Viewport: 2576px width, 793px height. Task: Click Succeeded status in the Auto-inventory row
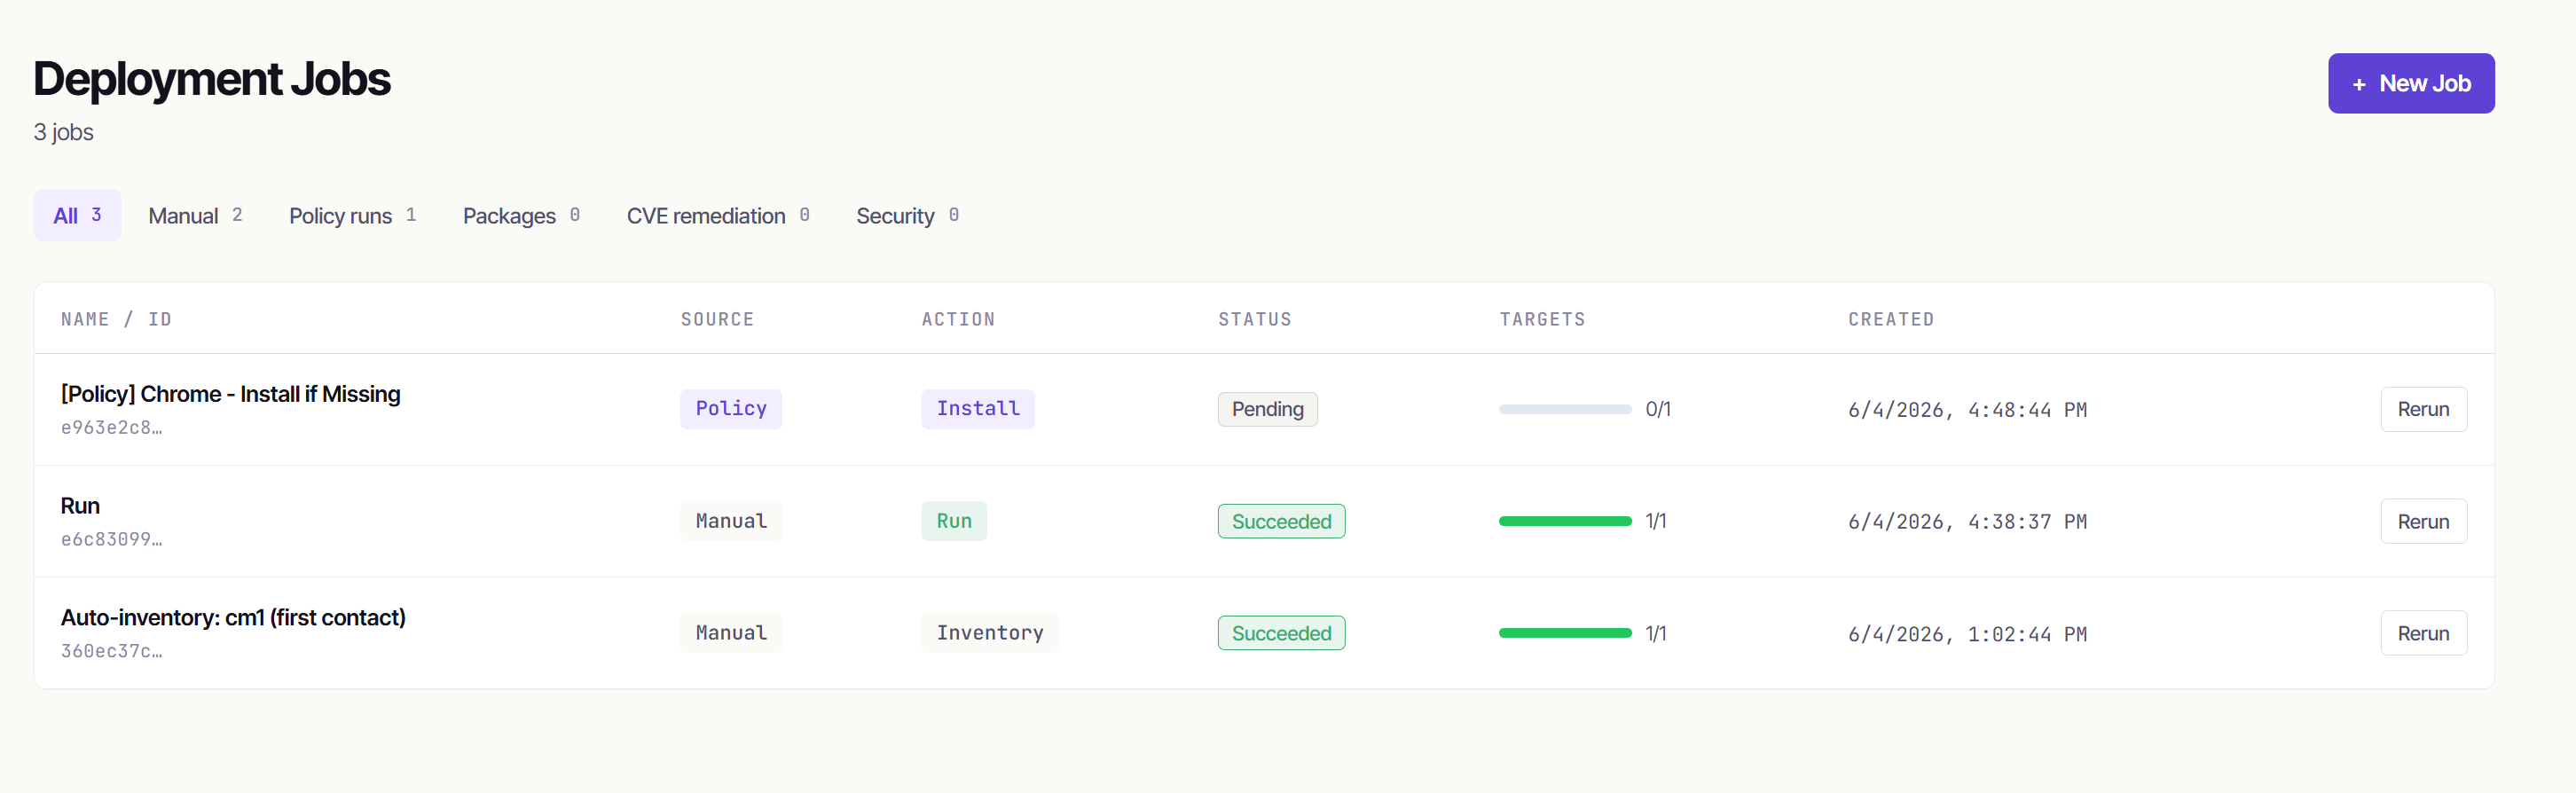(x=1281, y=633)
